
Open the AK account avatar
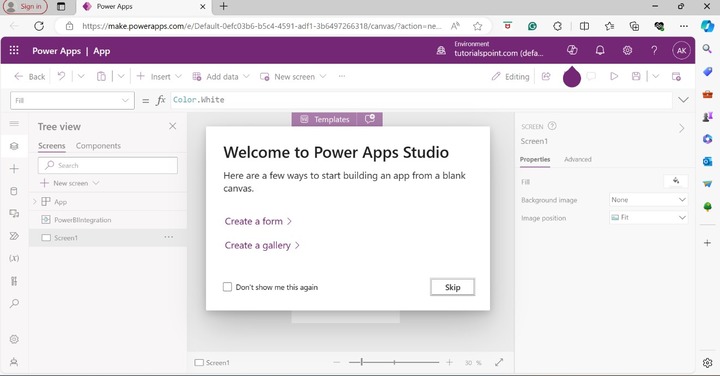(x=681, y=51)
